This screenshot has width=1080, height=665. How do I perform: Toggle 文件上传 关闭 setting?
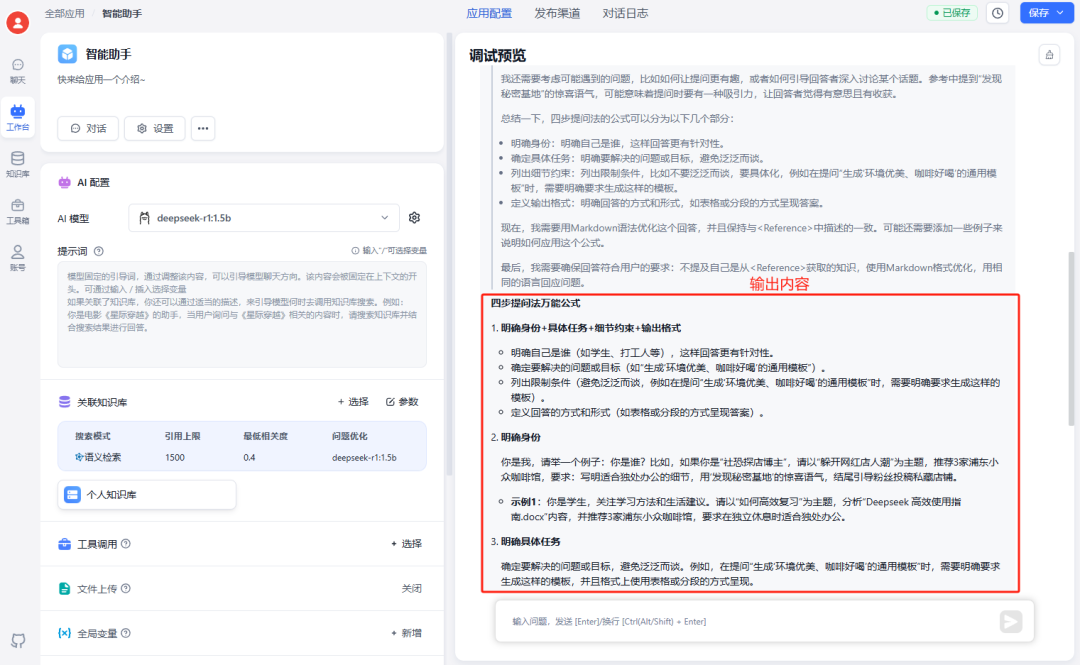412,589
